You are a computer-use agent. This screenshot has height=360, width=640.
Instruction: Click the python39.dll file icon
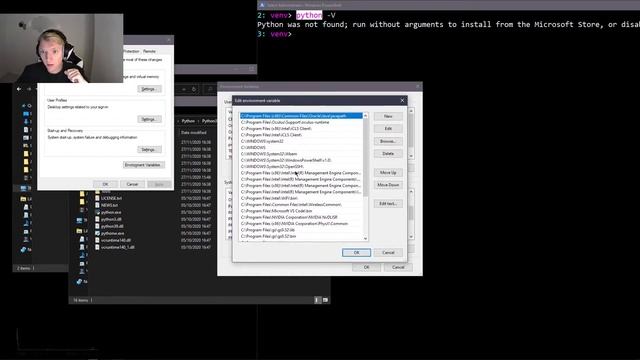(x=97, y=226)
